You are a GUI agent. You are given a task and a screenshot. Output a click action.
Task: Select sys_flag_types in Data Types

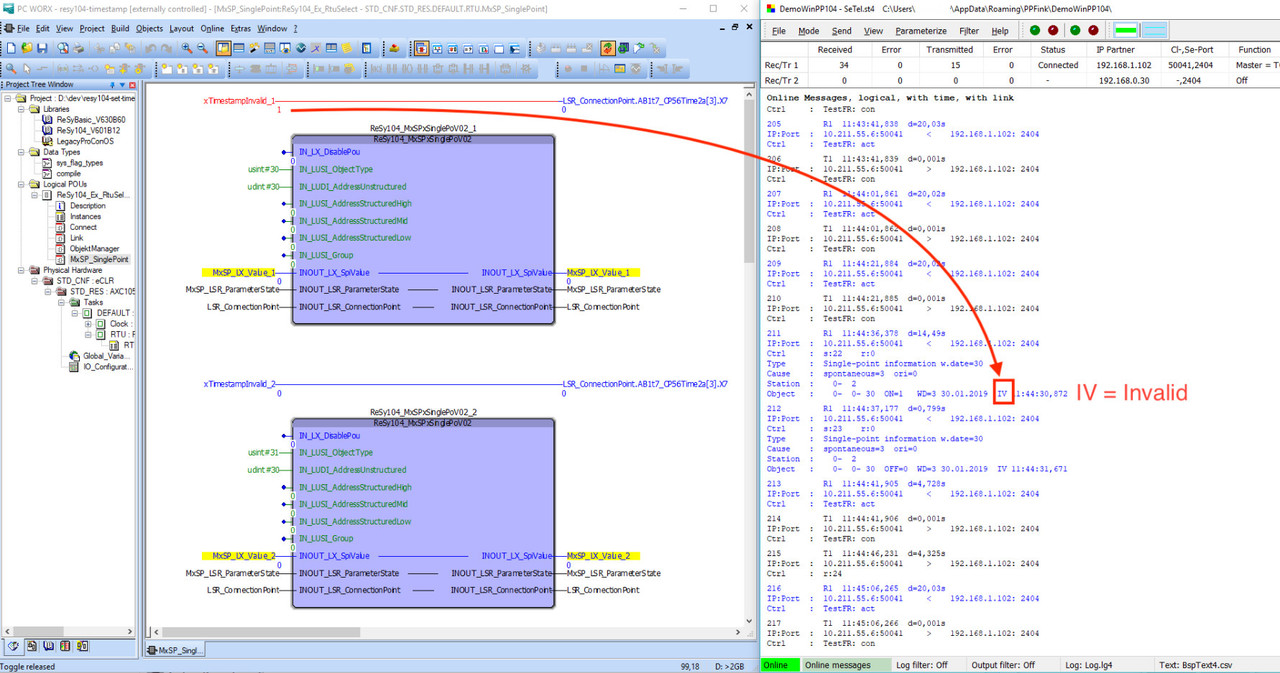[79, 162]
